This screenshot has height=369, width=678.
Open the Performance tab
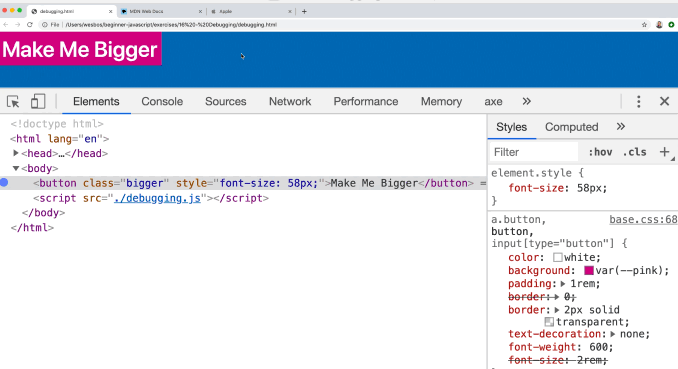(x=366, y=102)
